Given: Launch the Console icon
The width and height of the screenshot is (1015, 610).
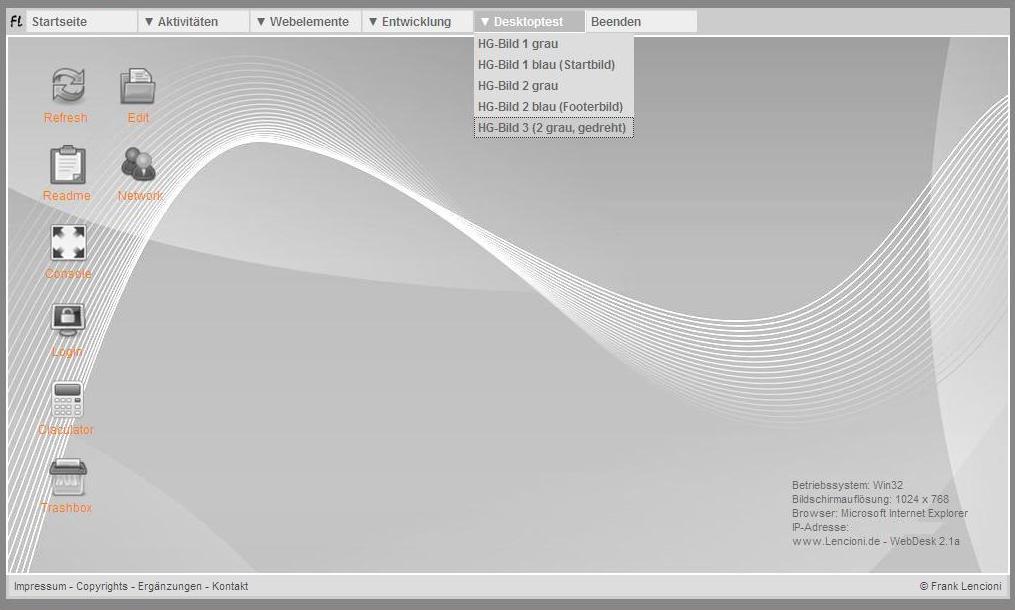Looking at the screenshot, I should pos(67,243).
